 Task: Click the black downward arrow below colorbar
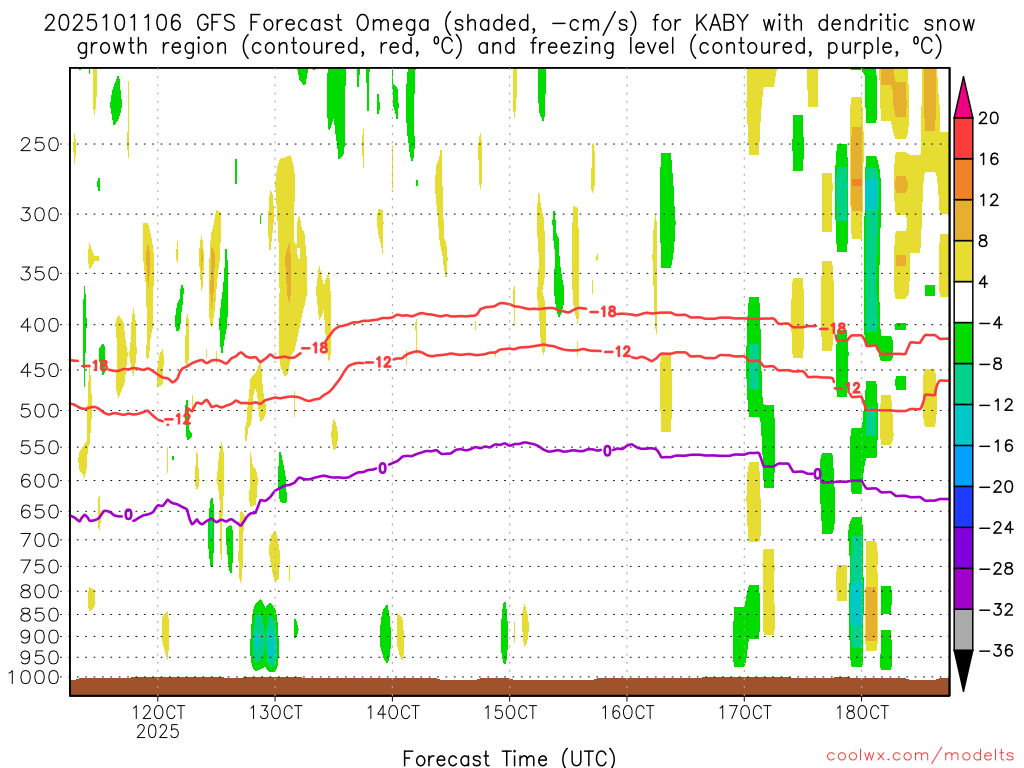point(963,670)
